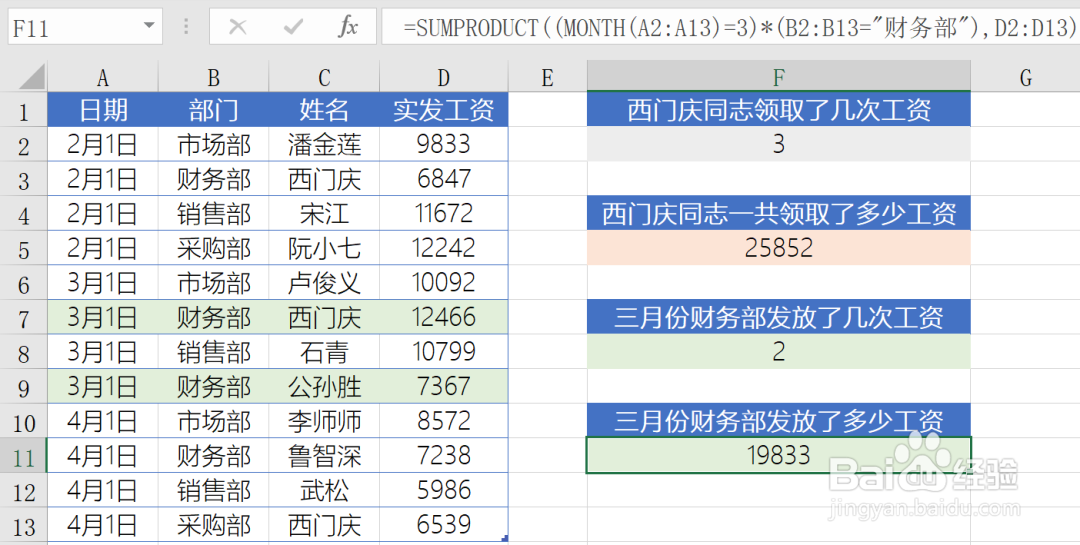Image resolution: width=1080 pixels, height=545 pixels.
Task: Select salary cell 10092
Action: tap(444, 283)
